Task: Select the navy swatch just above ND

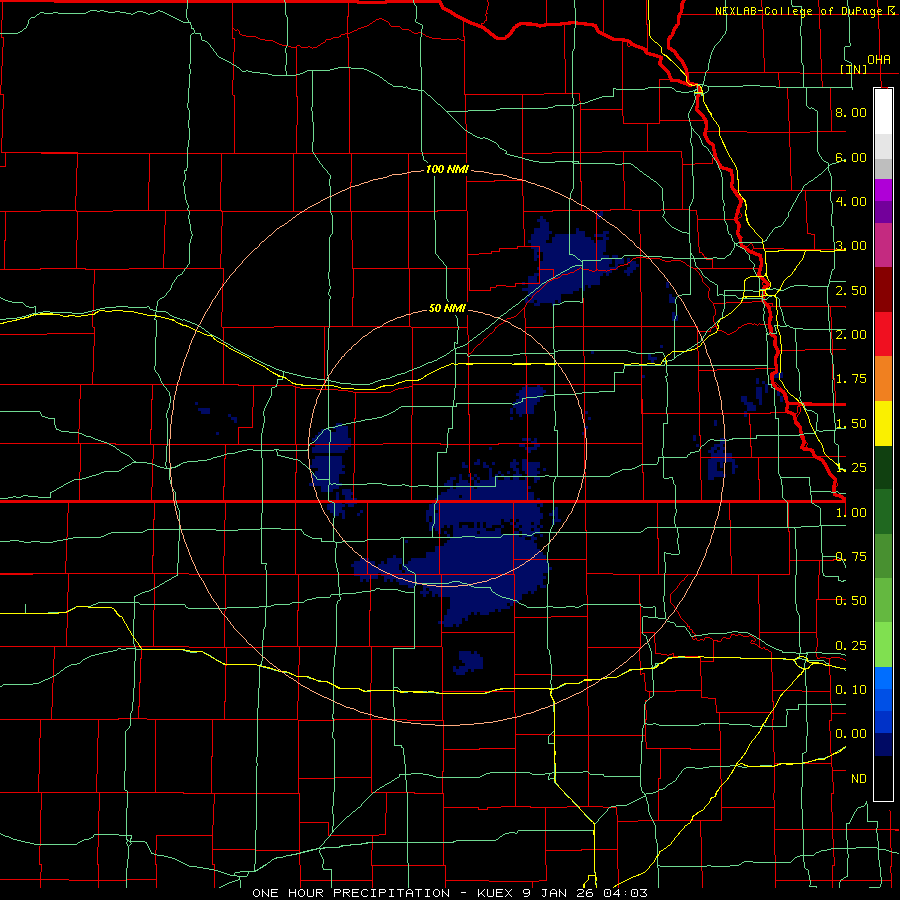Action: point(883,745)
